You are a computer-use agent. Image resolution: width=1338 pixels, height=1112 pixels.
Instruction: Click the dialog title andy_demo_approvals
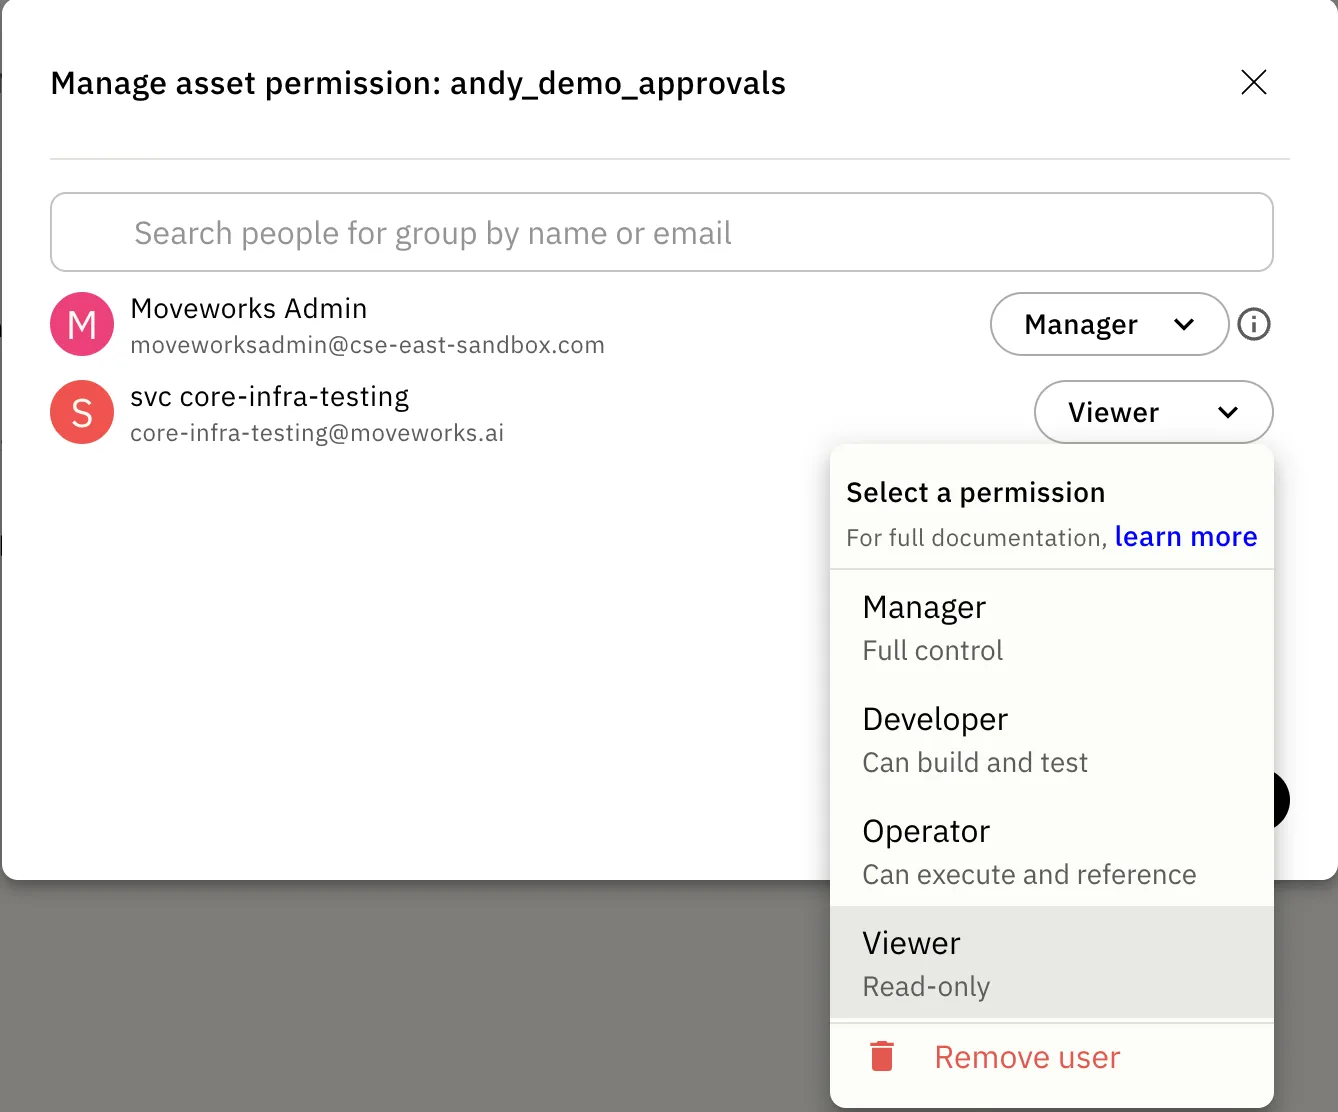(618, 84)
